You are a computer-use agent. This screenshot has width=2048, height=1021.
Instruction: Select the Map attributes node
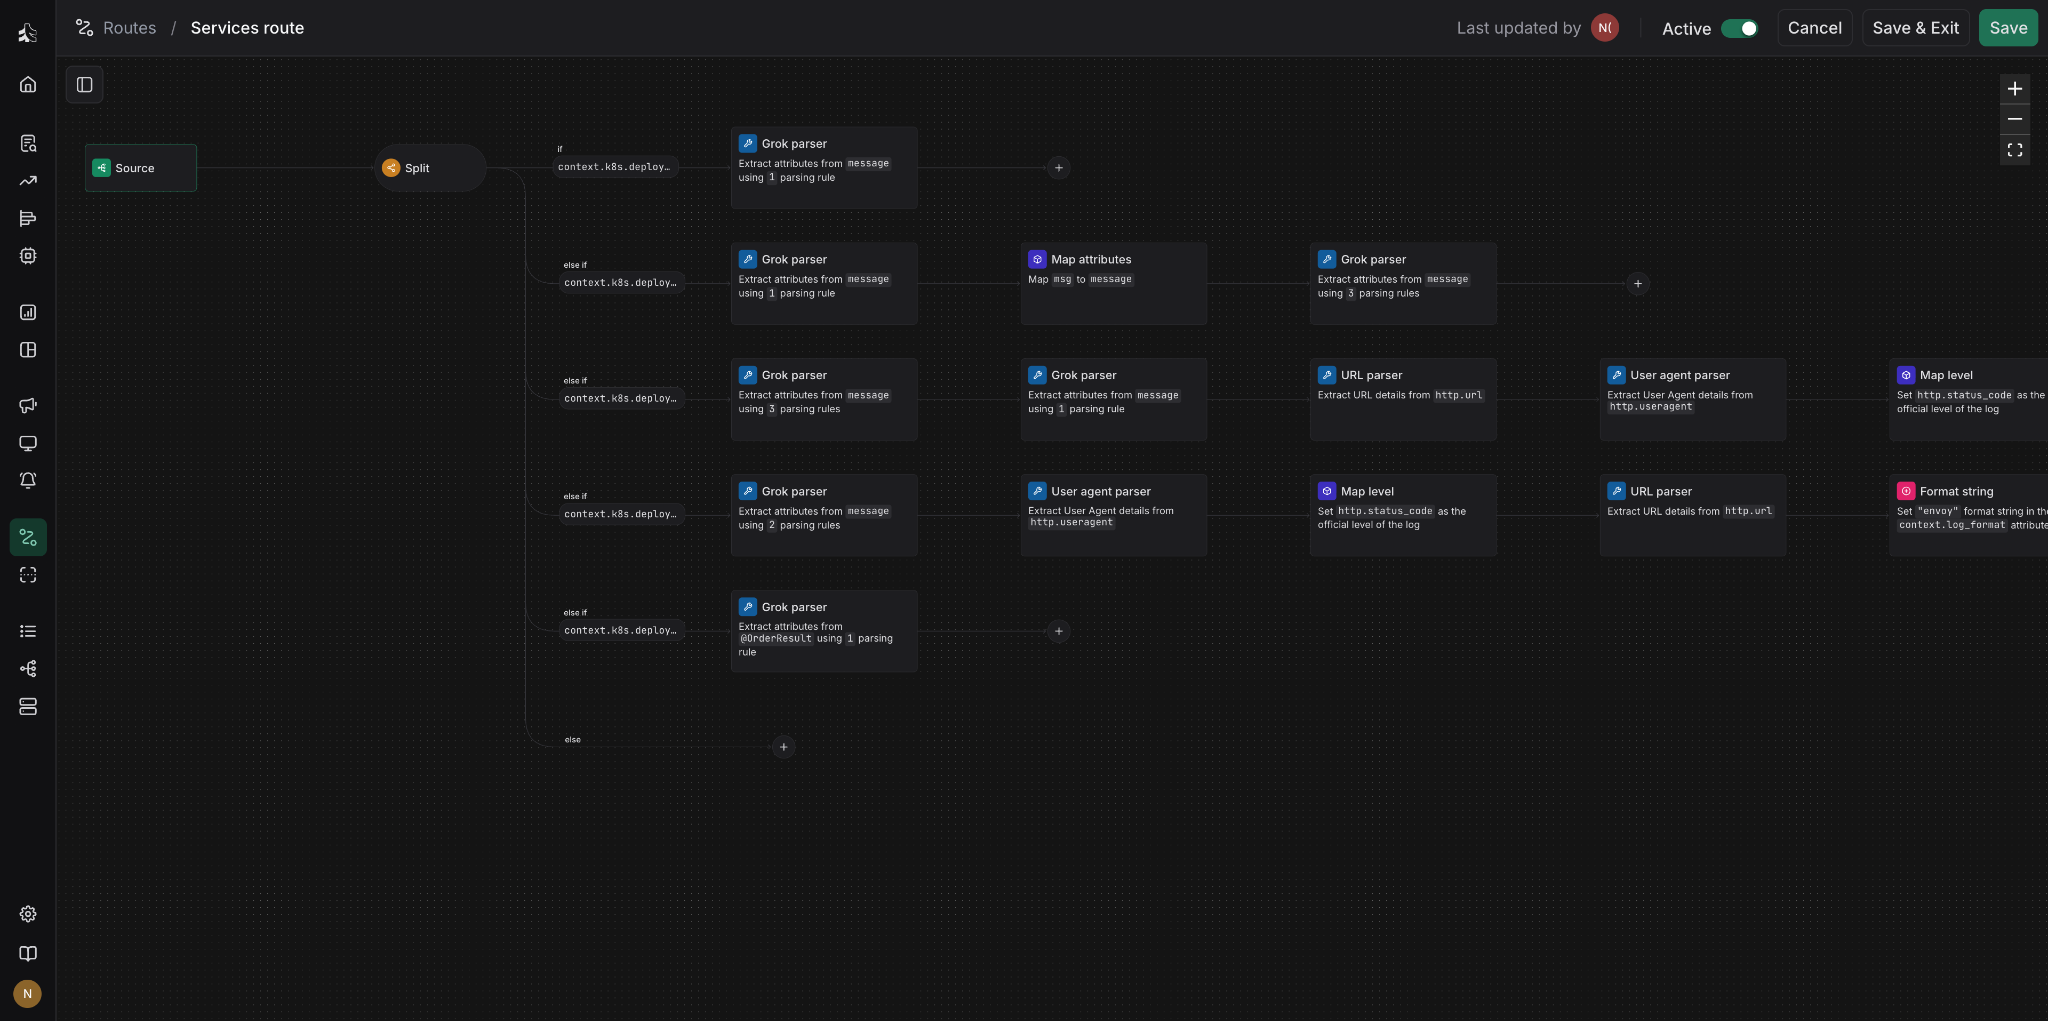point(1113,283)
